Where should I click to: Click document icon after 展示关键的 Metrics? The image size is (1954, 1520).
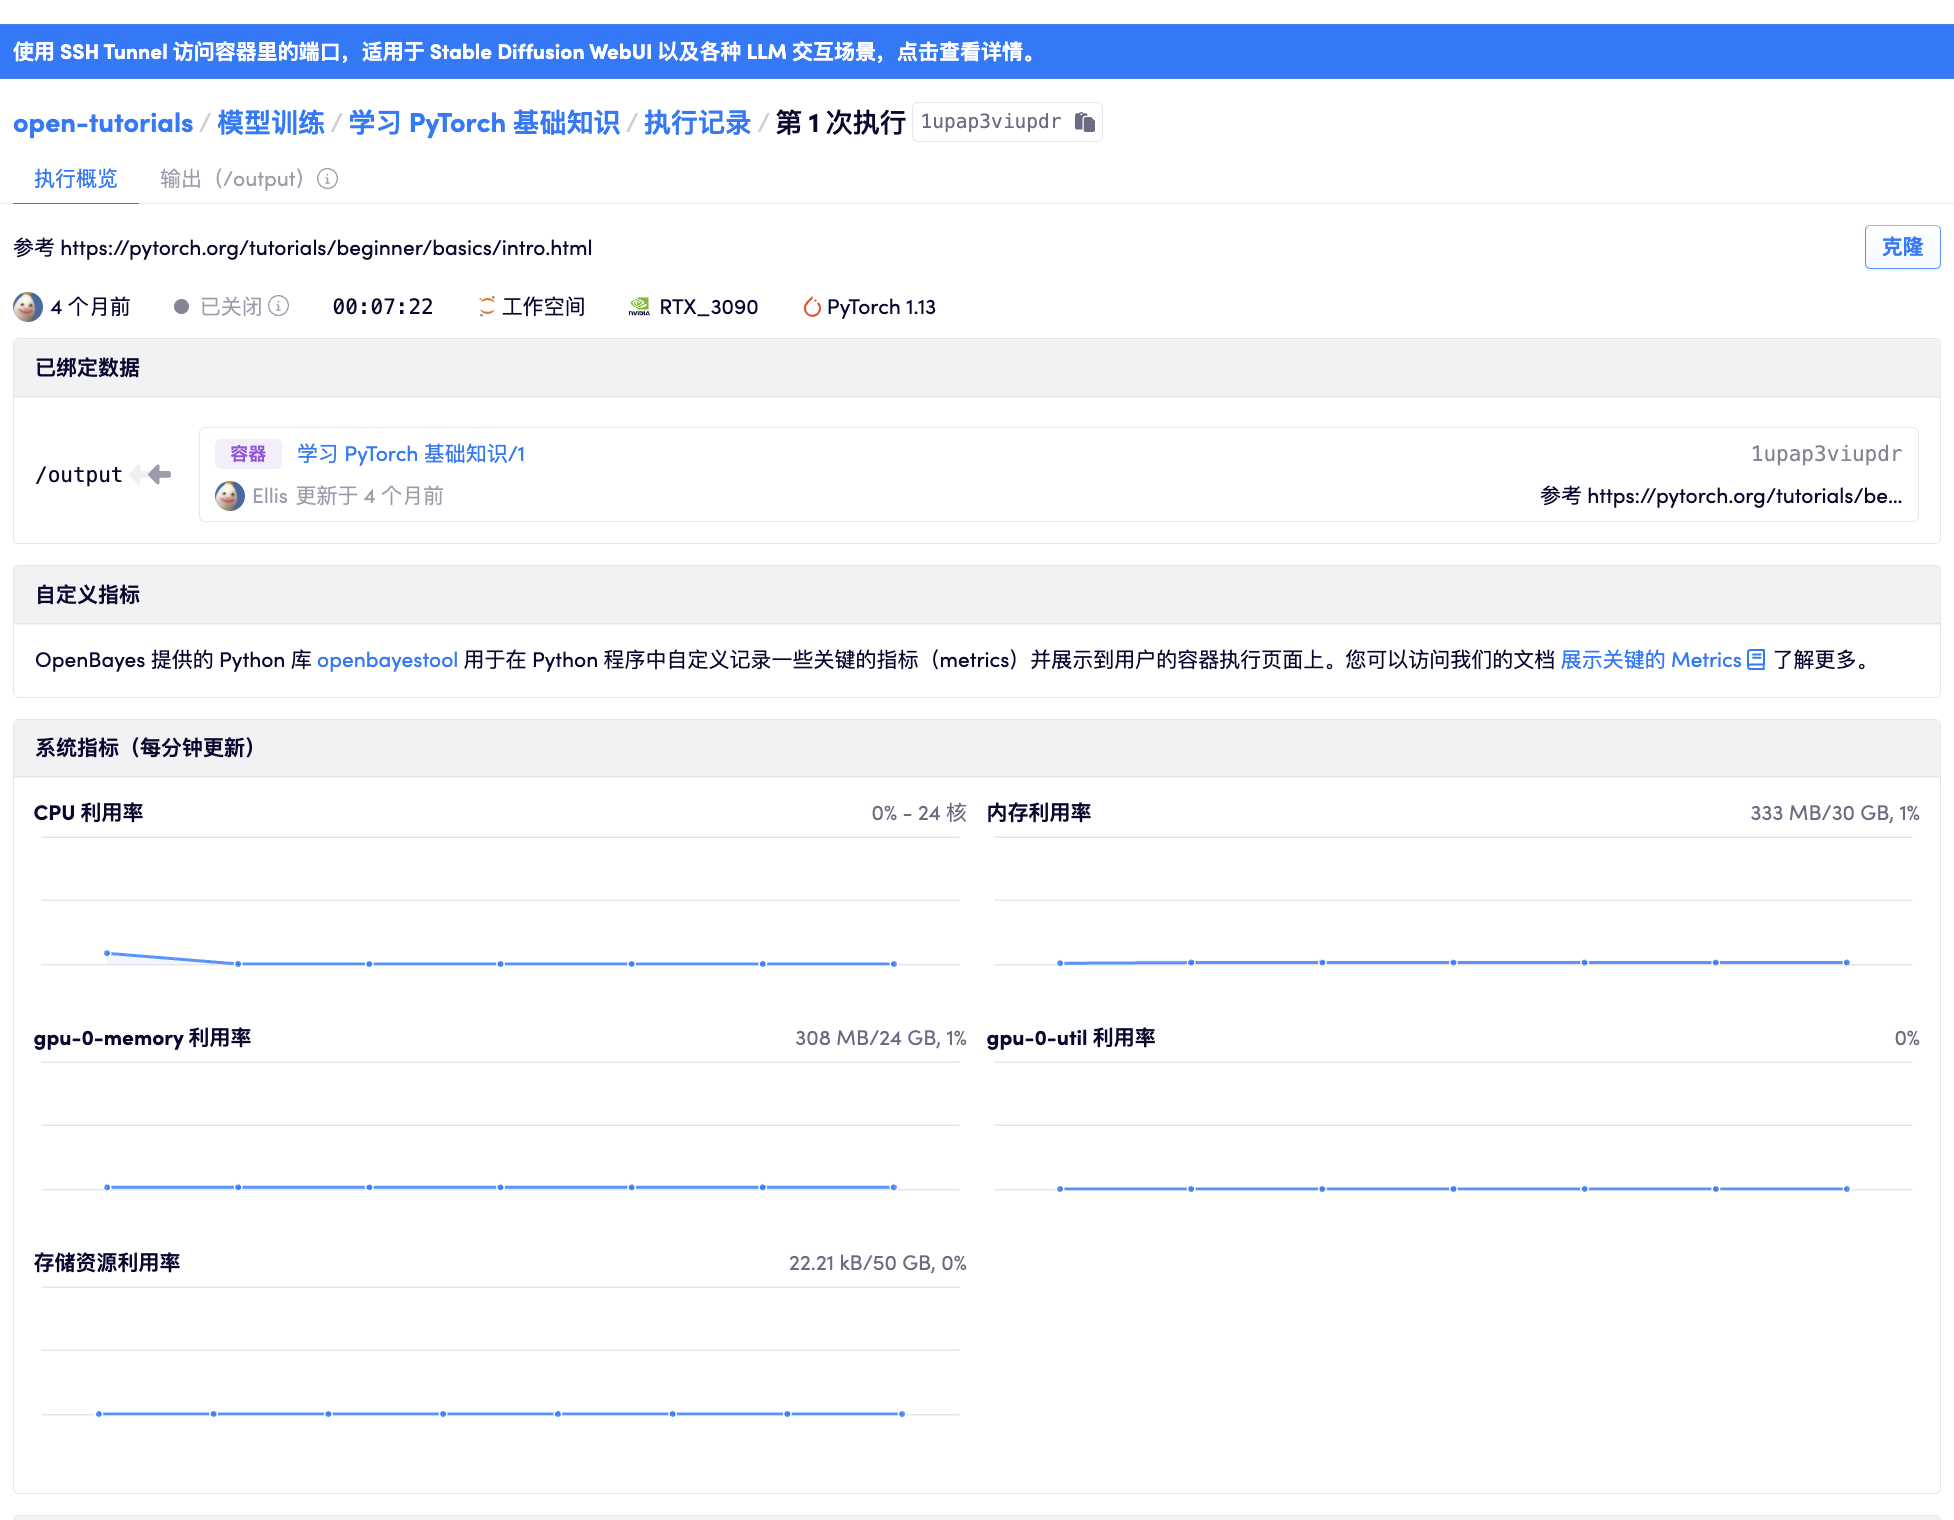1756,660
